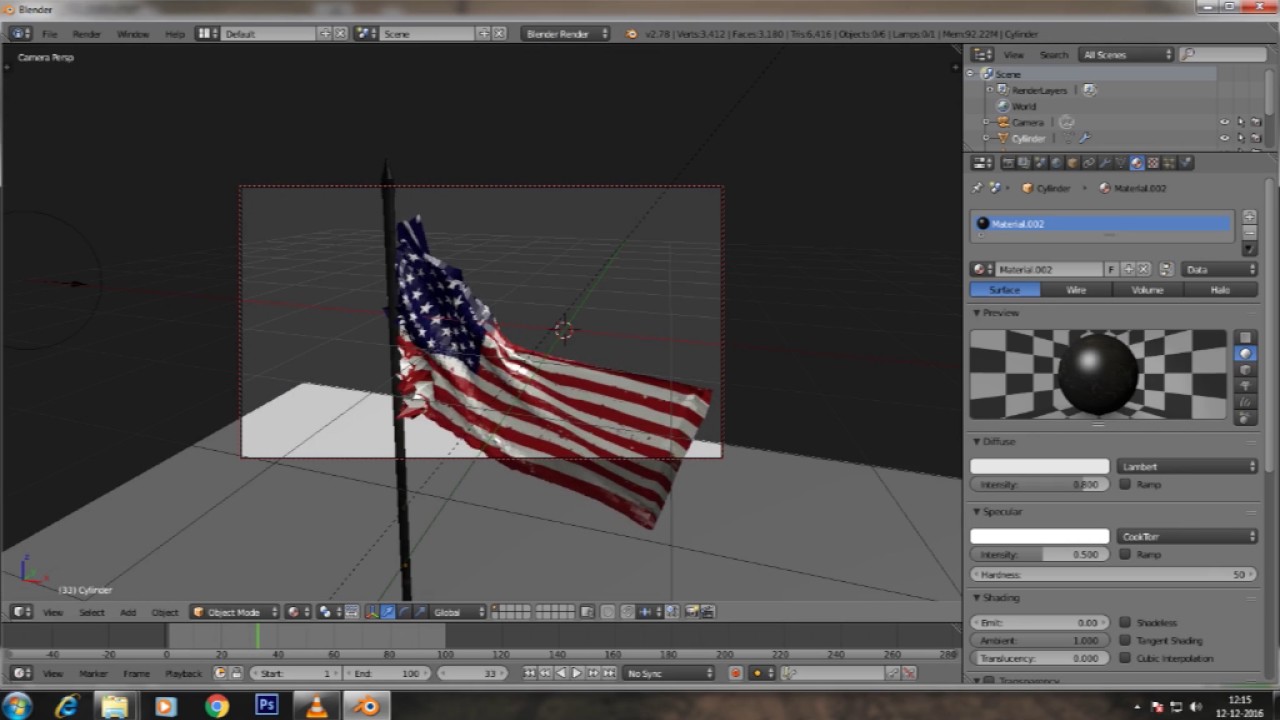Select flat plane preview shape
This screenshot has width=1280, height=720.
[1245, 338]
